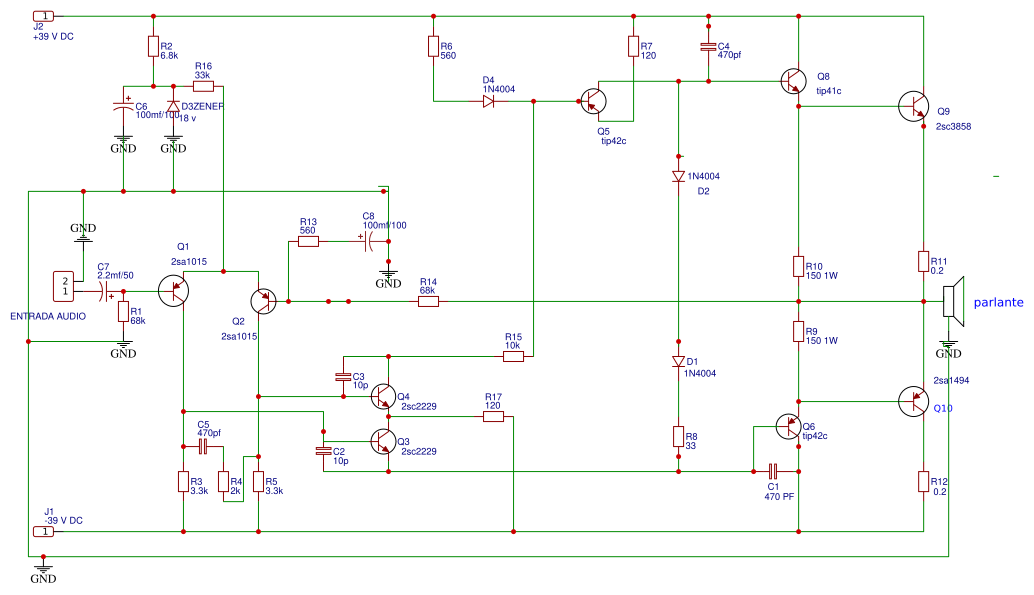This screenshot has height=595, width=1034.
Task: Select the R8 resistor symbol
Action: coord(679,437)
